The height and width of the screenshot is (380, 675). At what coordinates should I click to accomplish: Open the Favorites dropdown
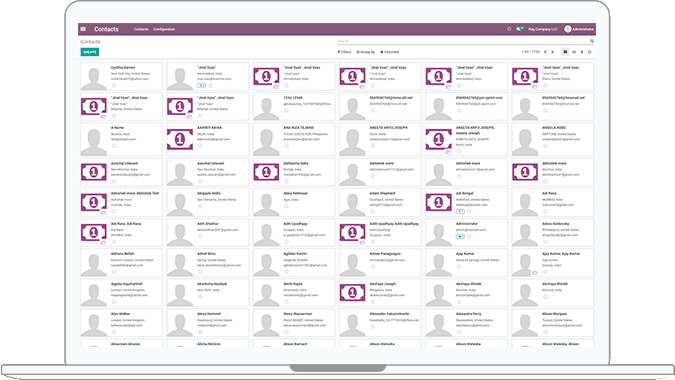coord(390,52)
